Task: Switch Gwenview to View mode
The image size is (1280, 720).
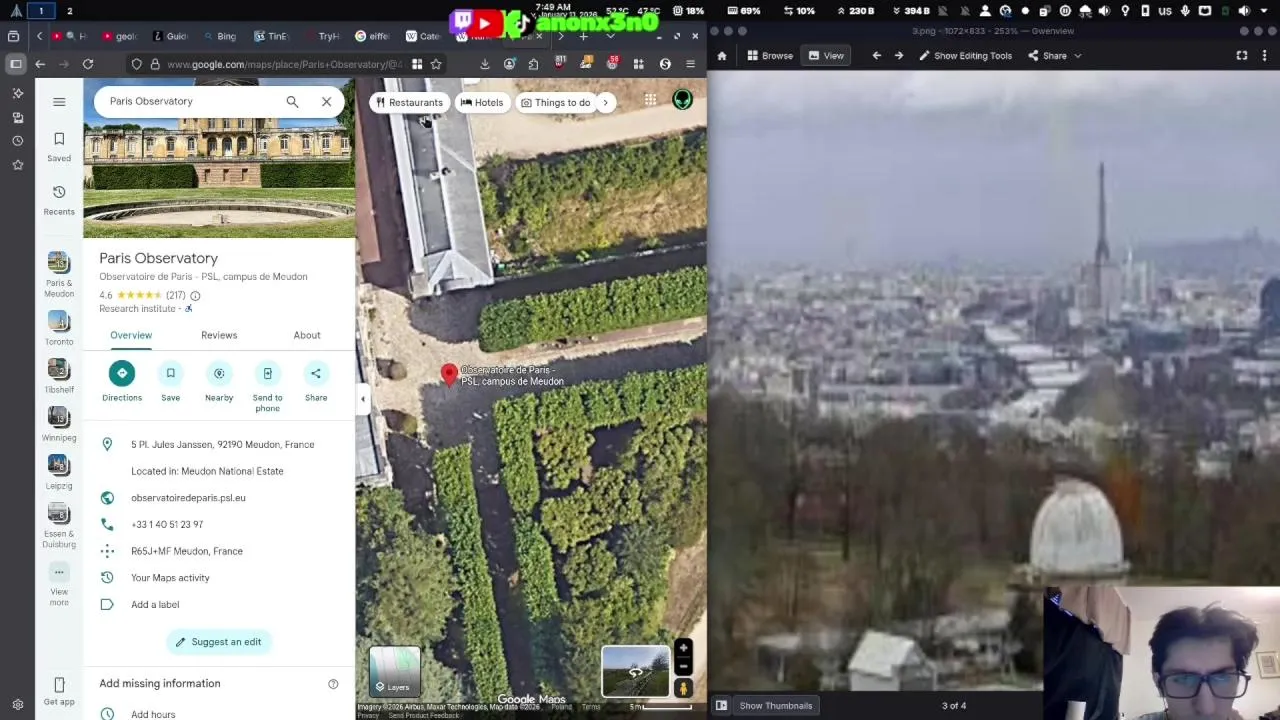Action: point(826,56)
